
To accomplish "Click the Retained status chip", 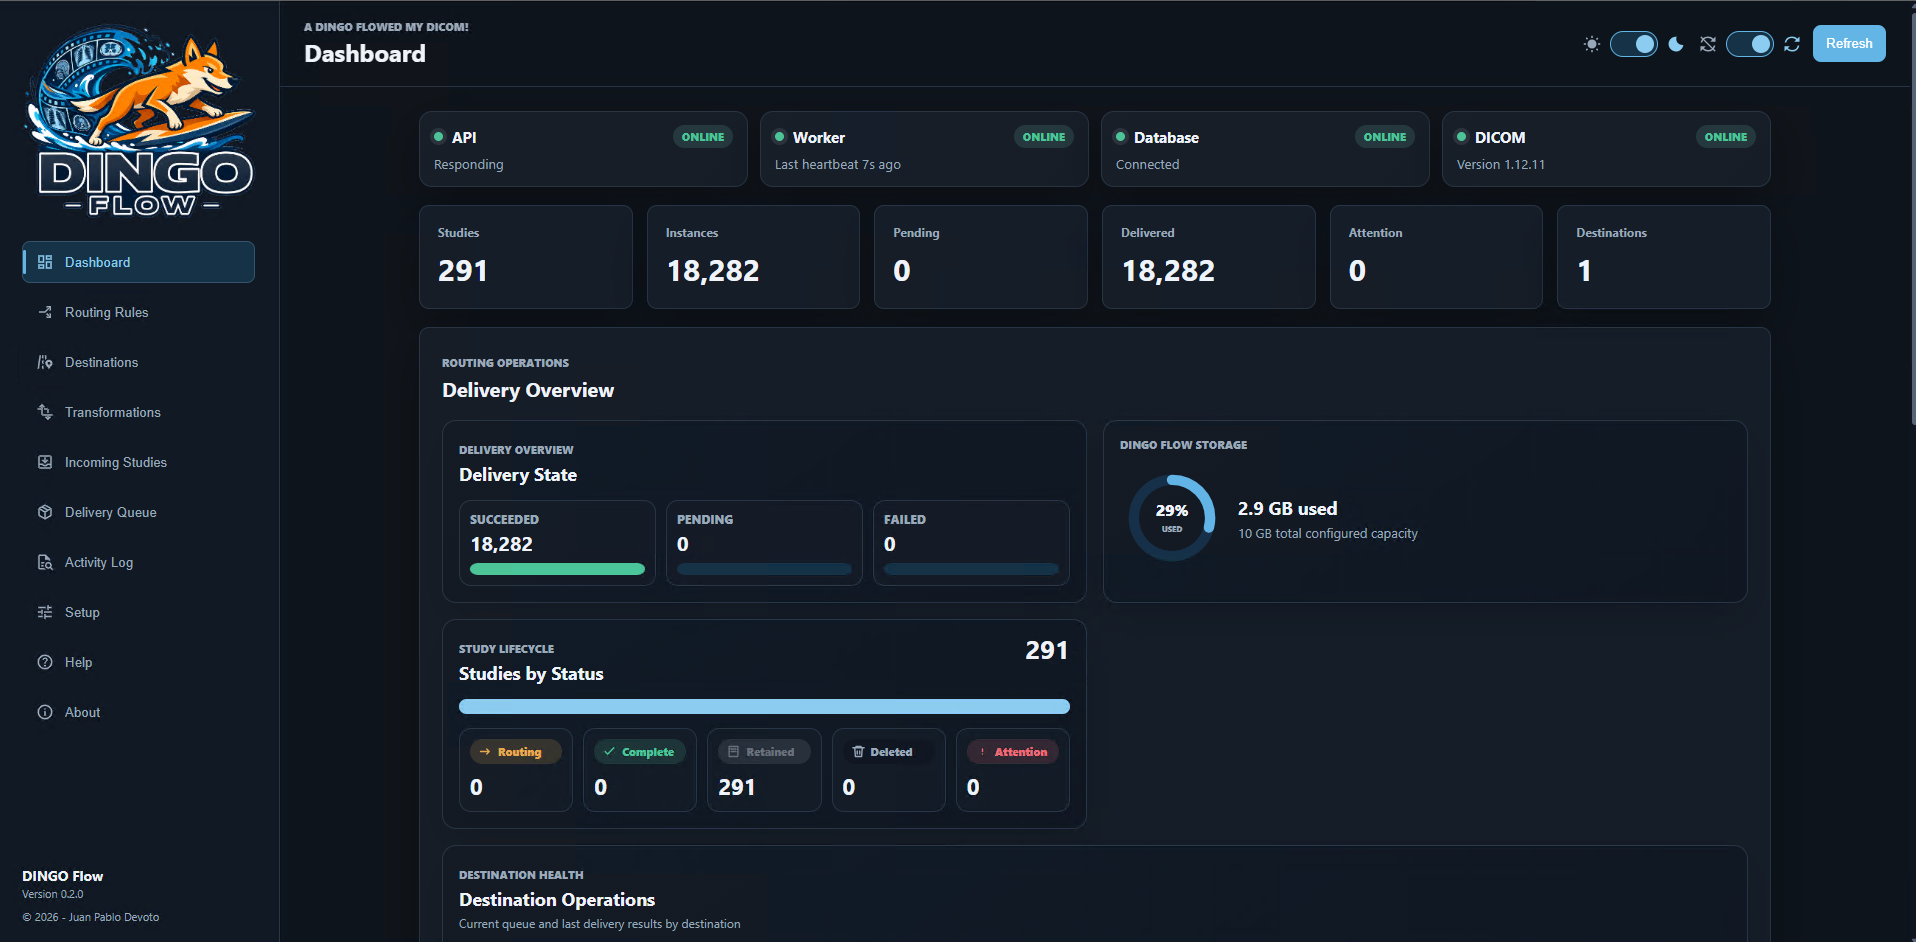I will (764, 752).
